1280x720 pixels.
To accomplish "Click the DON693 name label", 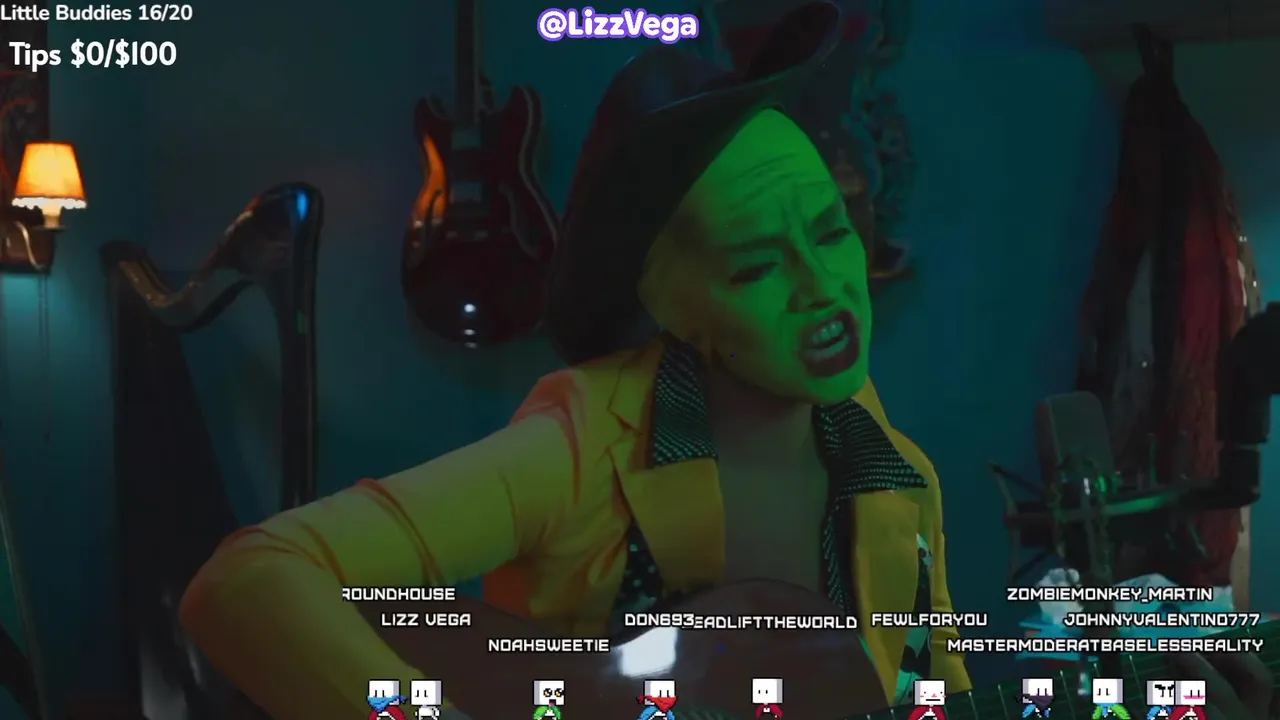I will (x=659, y=620).
